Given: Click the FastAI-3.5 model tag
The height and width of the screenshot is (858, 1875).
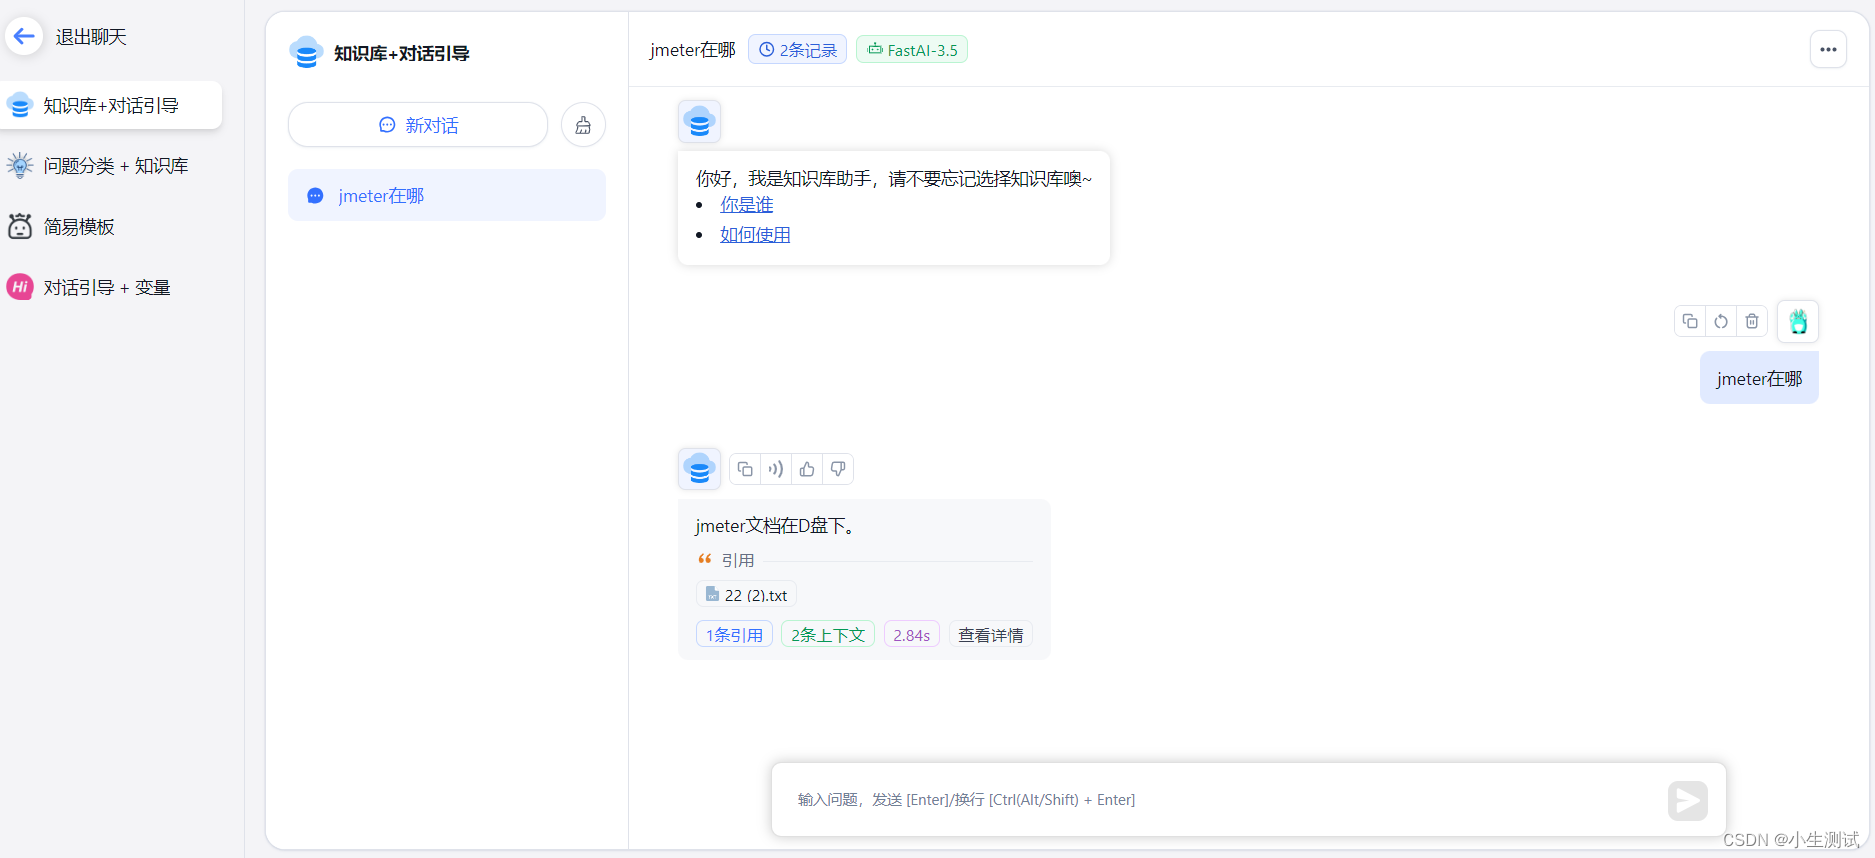Looking at the screenshot, I should (912, 50).
